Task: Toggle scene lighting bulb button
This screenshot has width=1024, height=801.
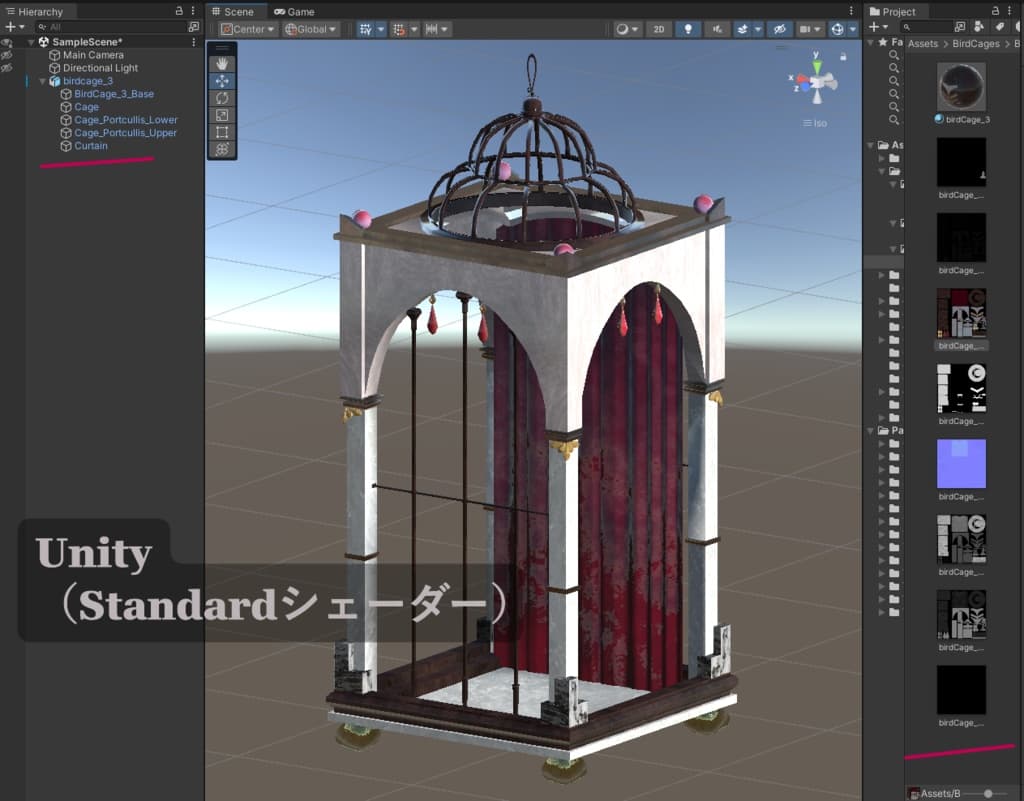Action: click(688, 29)
